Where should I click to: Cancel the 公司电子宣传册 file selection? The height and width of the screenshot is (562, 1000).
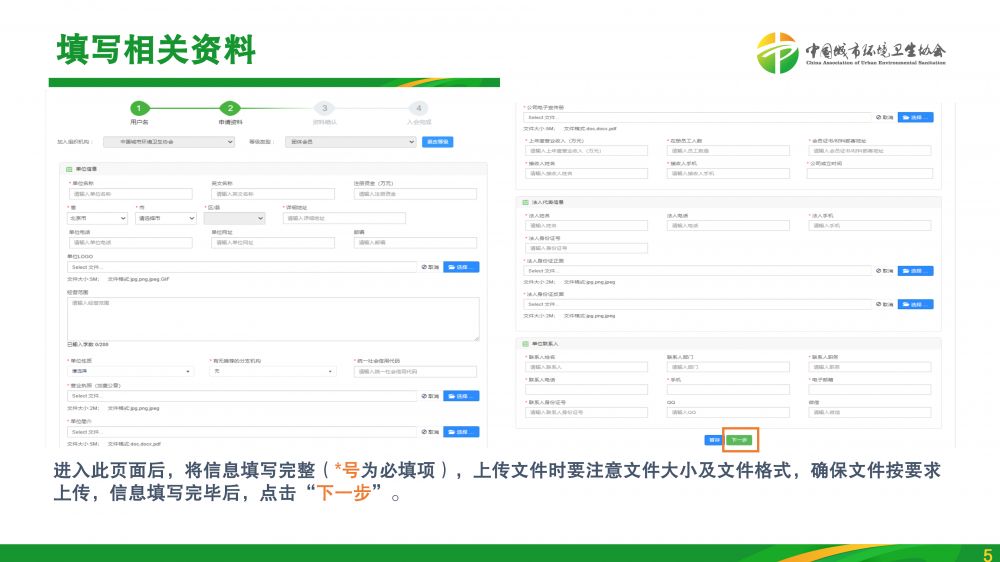[x=884, y=117]
